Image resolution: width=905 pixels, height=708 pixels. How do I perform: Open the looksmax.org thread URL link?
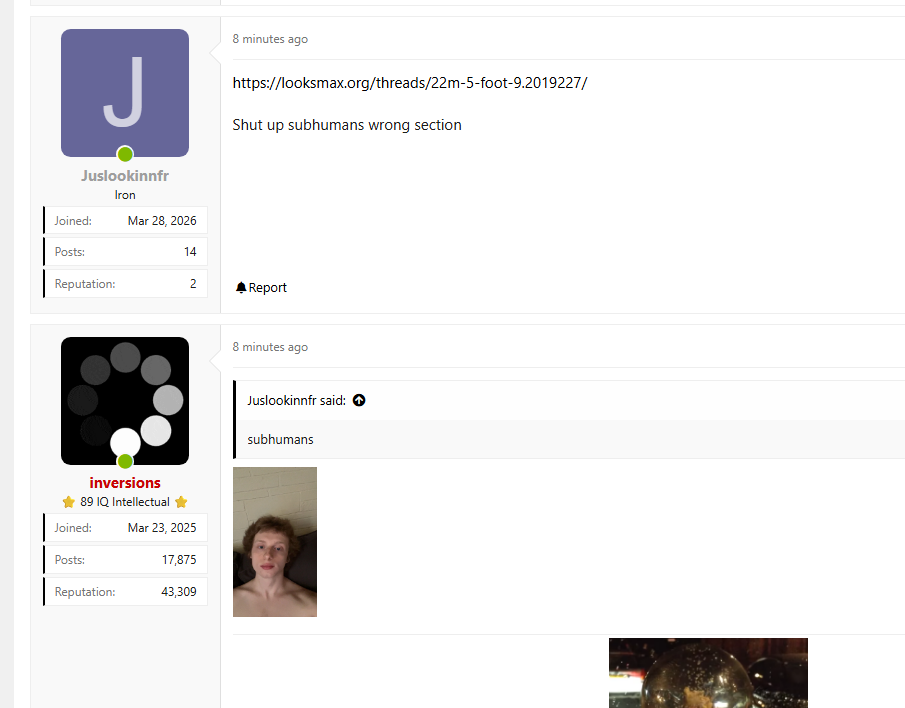pos(410,82)
